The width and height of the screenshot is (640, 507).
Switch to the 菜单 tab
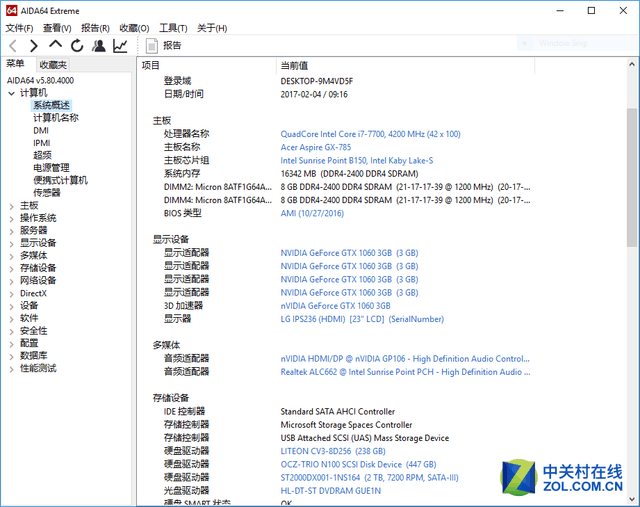coord(15,64)
